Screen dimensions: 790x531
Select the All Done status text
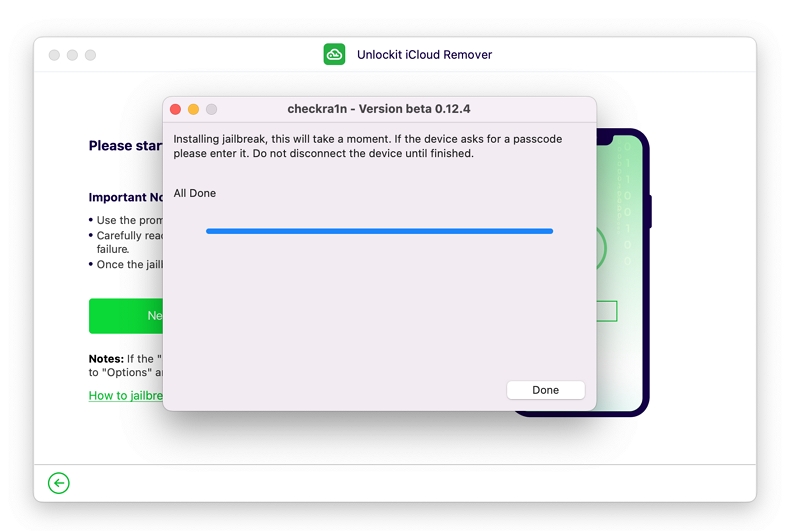(x=194, y=193)
